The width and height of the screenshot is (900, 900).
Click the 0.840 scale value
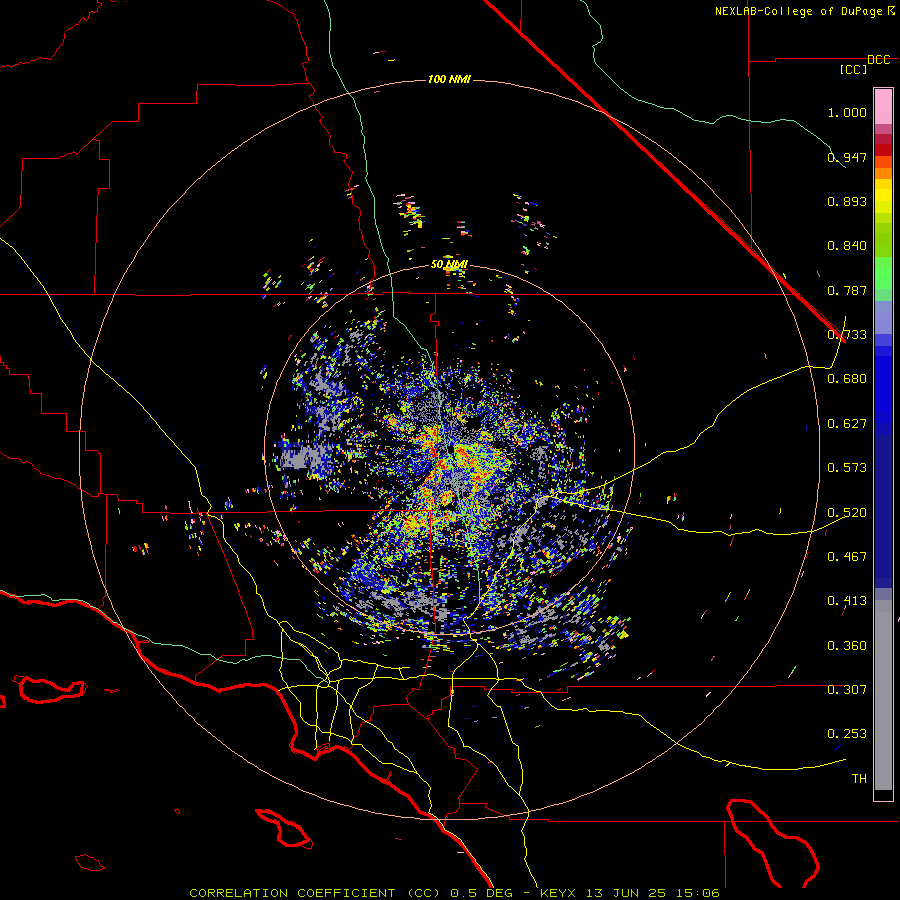[847, 246]
